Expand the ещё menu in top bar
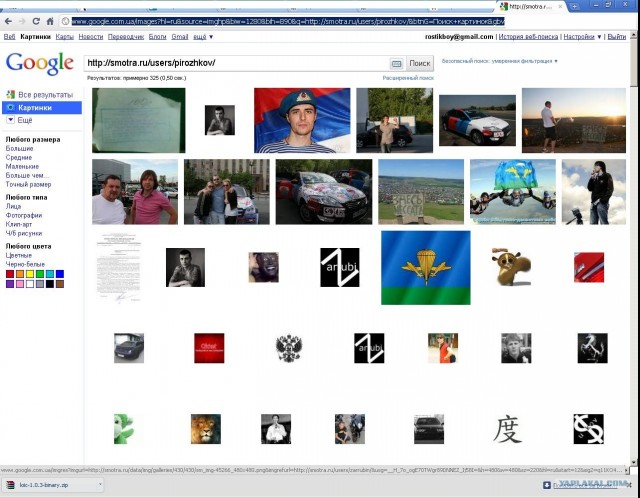Screen dimensions: 640x498 [x=203, y=37]
